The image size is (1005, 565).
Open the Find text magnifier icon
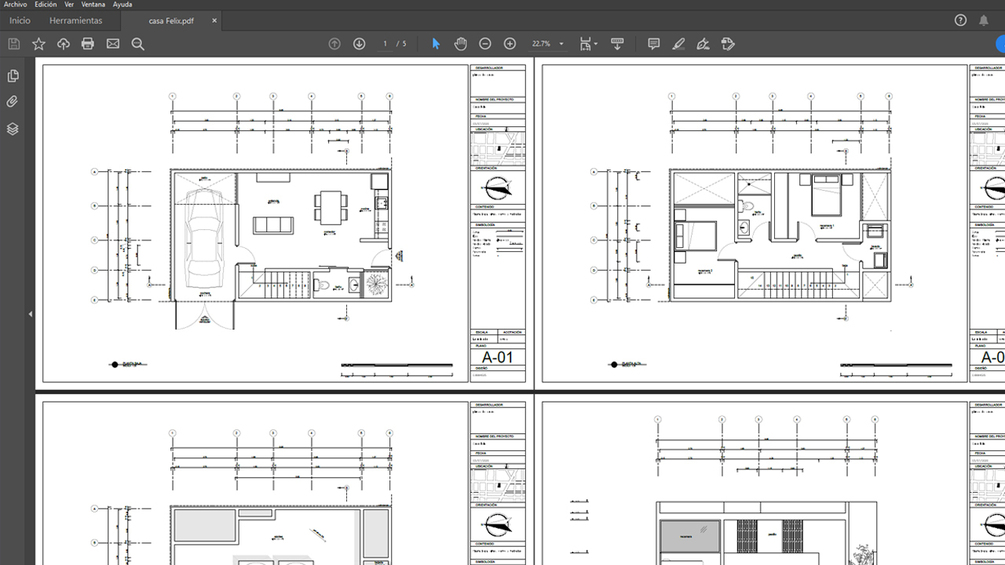click(x=138, y=44)
